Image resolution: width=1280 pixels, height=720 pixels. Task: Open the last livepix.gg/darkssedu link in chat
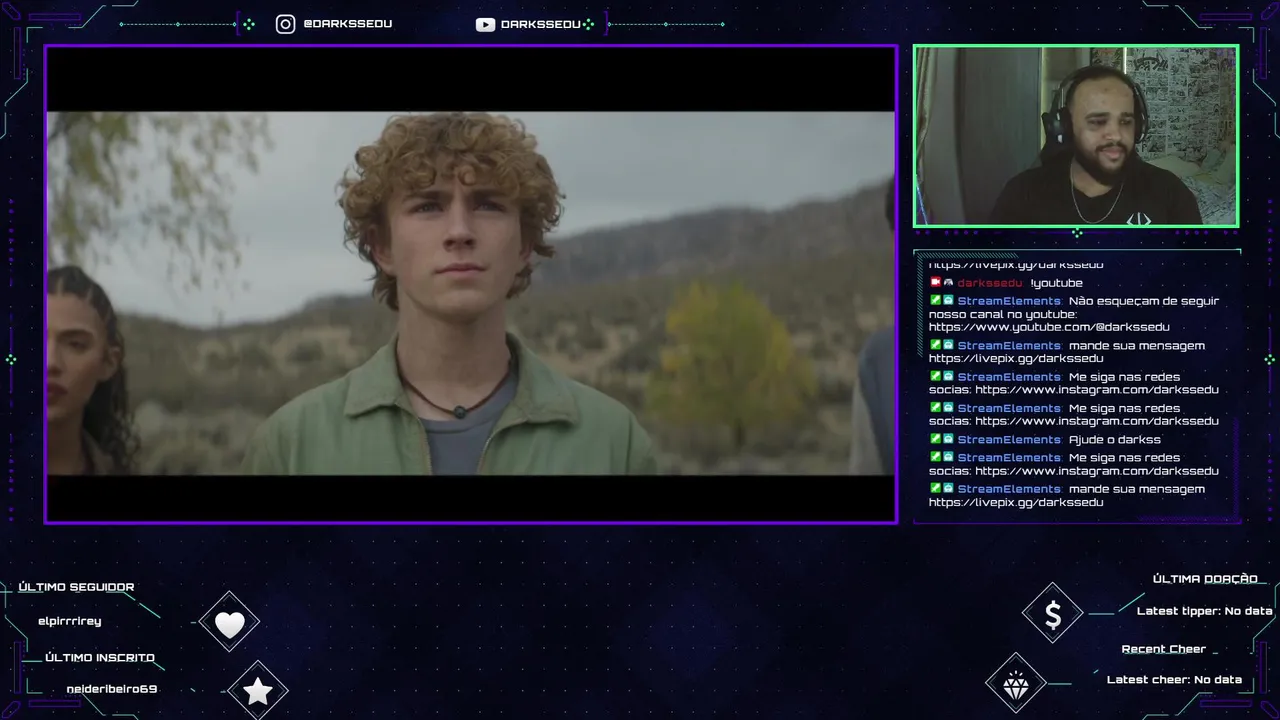[1016, 503]
